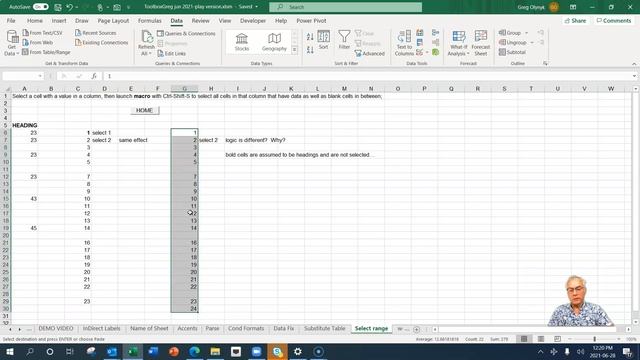Screen dimensions: 640x360
Task: Open What-If Analysis dropdown
Action: click(x=458, y=43)
